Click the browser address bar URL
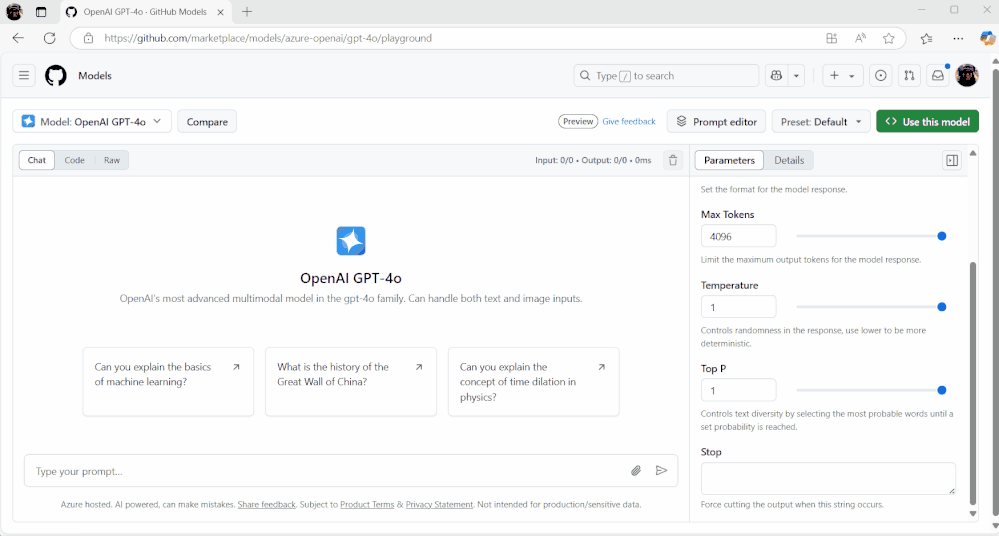 (268, 38)
